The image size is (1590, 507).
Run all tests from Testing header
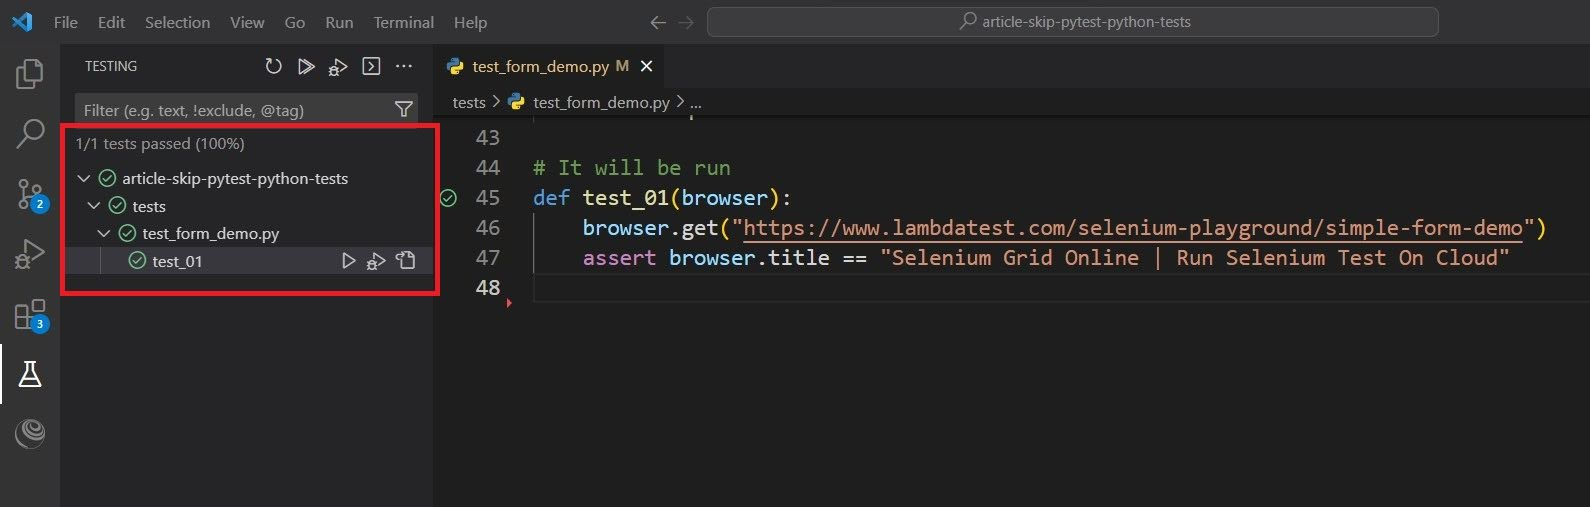pos(306,66)
